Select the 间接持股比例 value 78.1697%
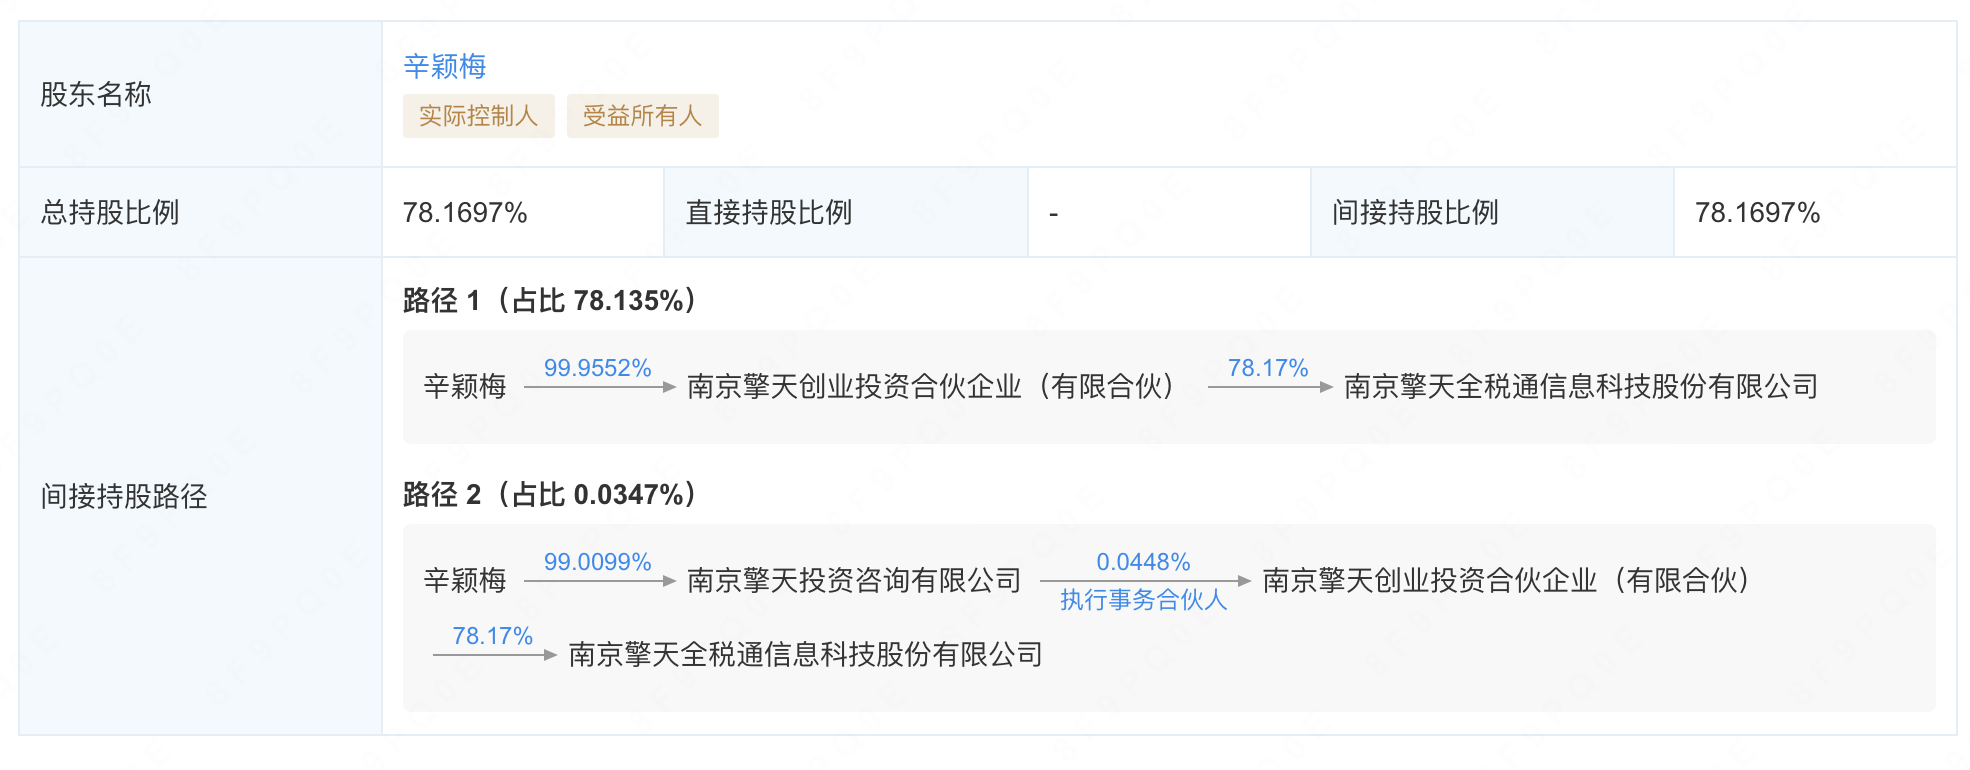 point(1757,213)
